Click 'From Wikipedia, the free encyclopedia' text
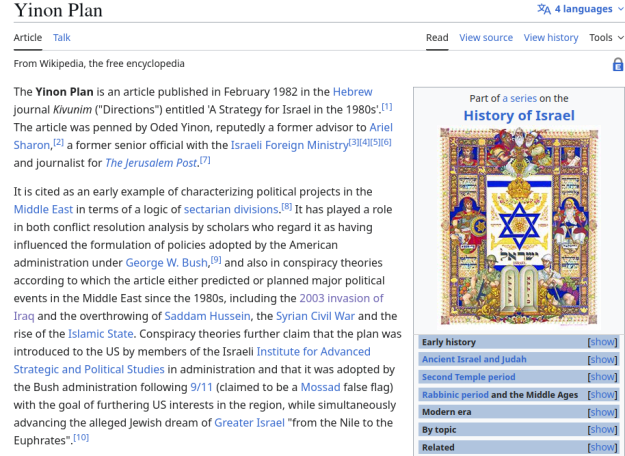Viewport: 625px width, 456px height. pyautogui.click(x=99, y=64)
